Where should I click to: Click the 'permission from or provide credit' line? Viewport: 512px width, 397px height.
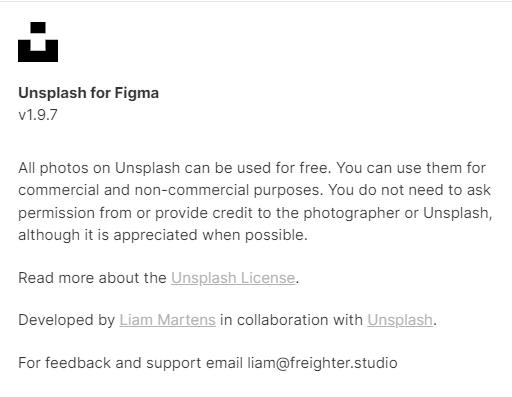(135, 213)
